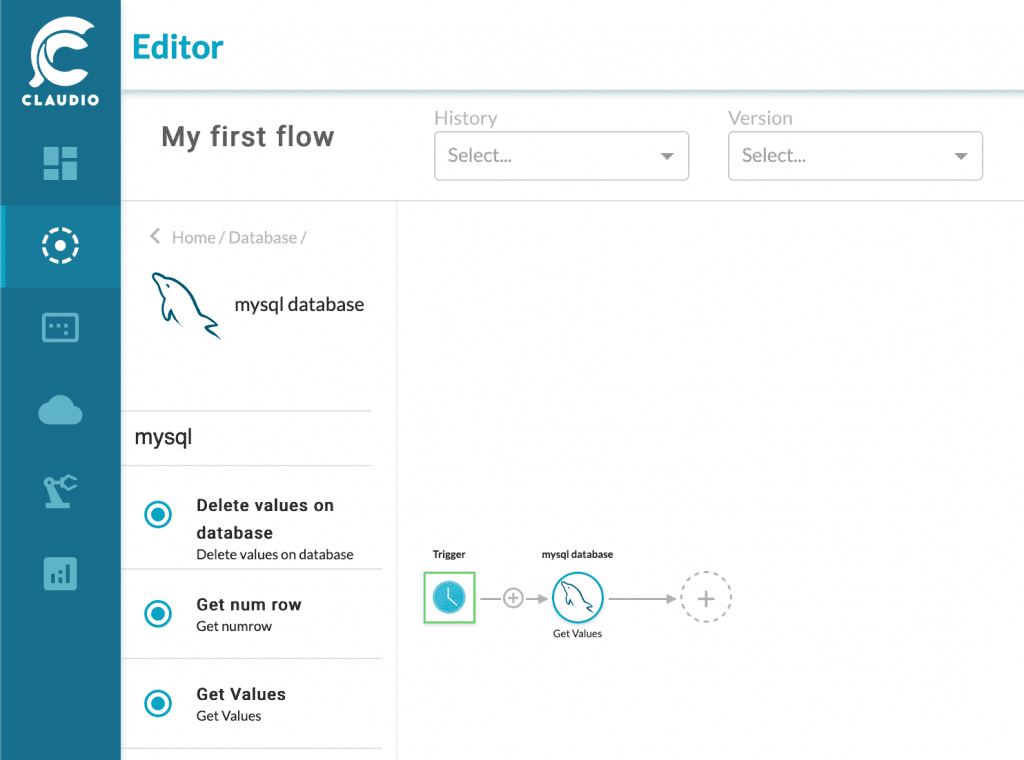Open the robot arm sidebar icon
This screenshot has width=1024, height=760.
(60, 492)
